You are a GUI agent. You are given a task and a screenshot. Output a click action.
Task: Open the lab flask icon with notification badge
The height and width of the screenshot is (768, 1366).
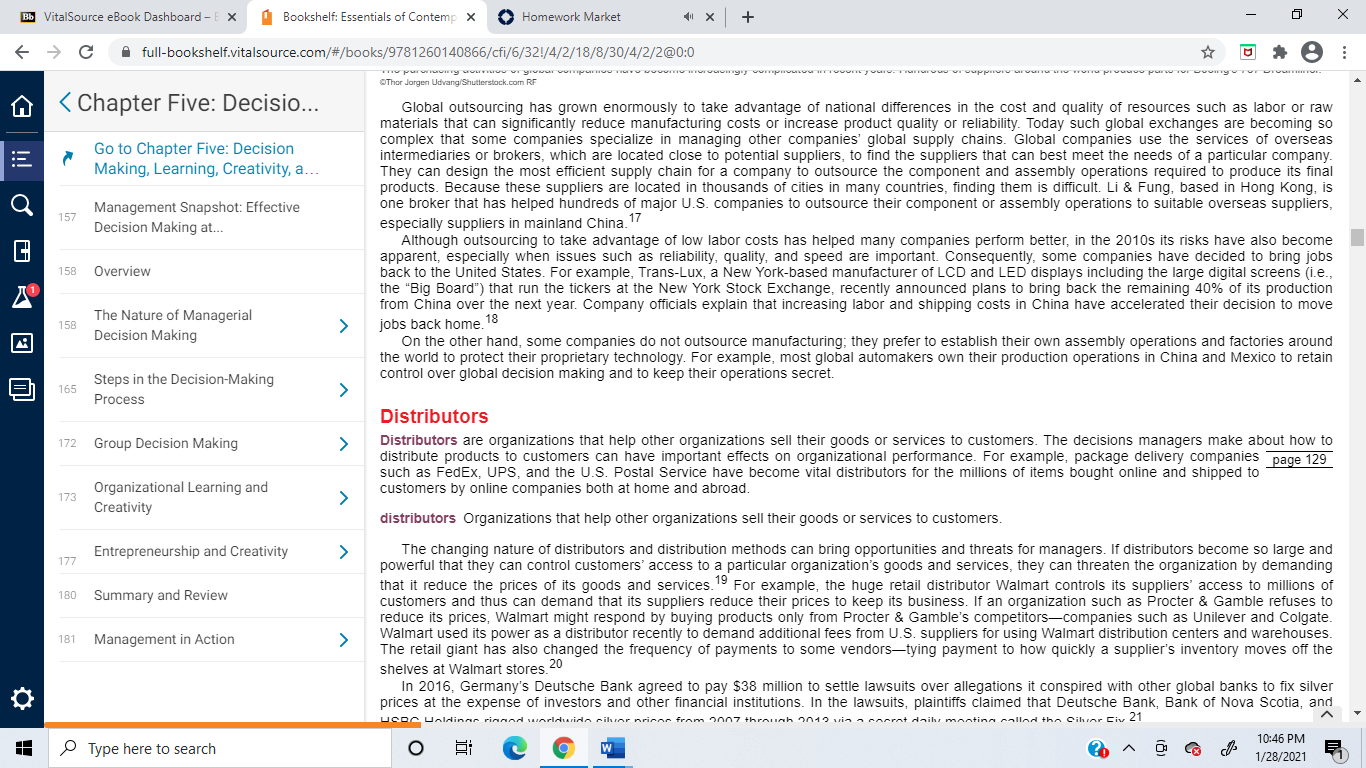coord(22,297)
